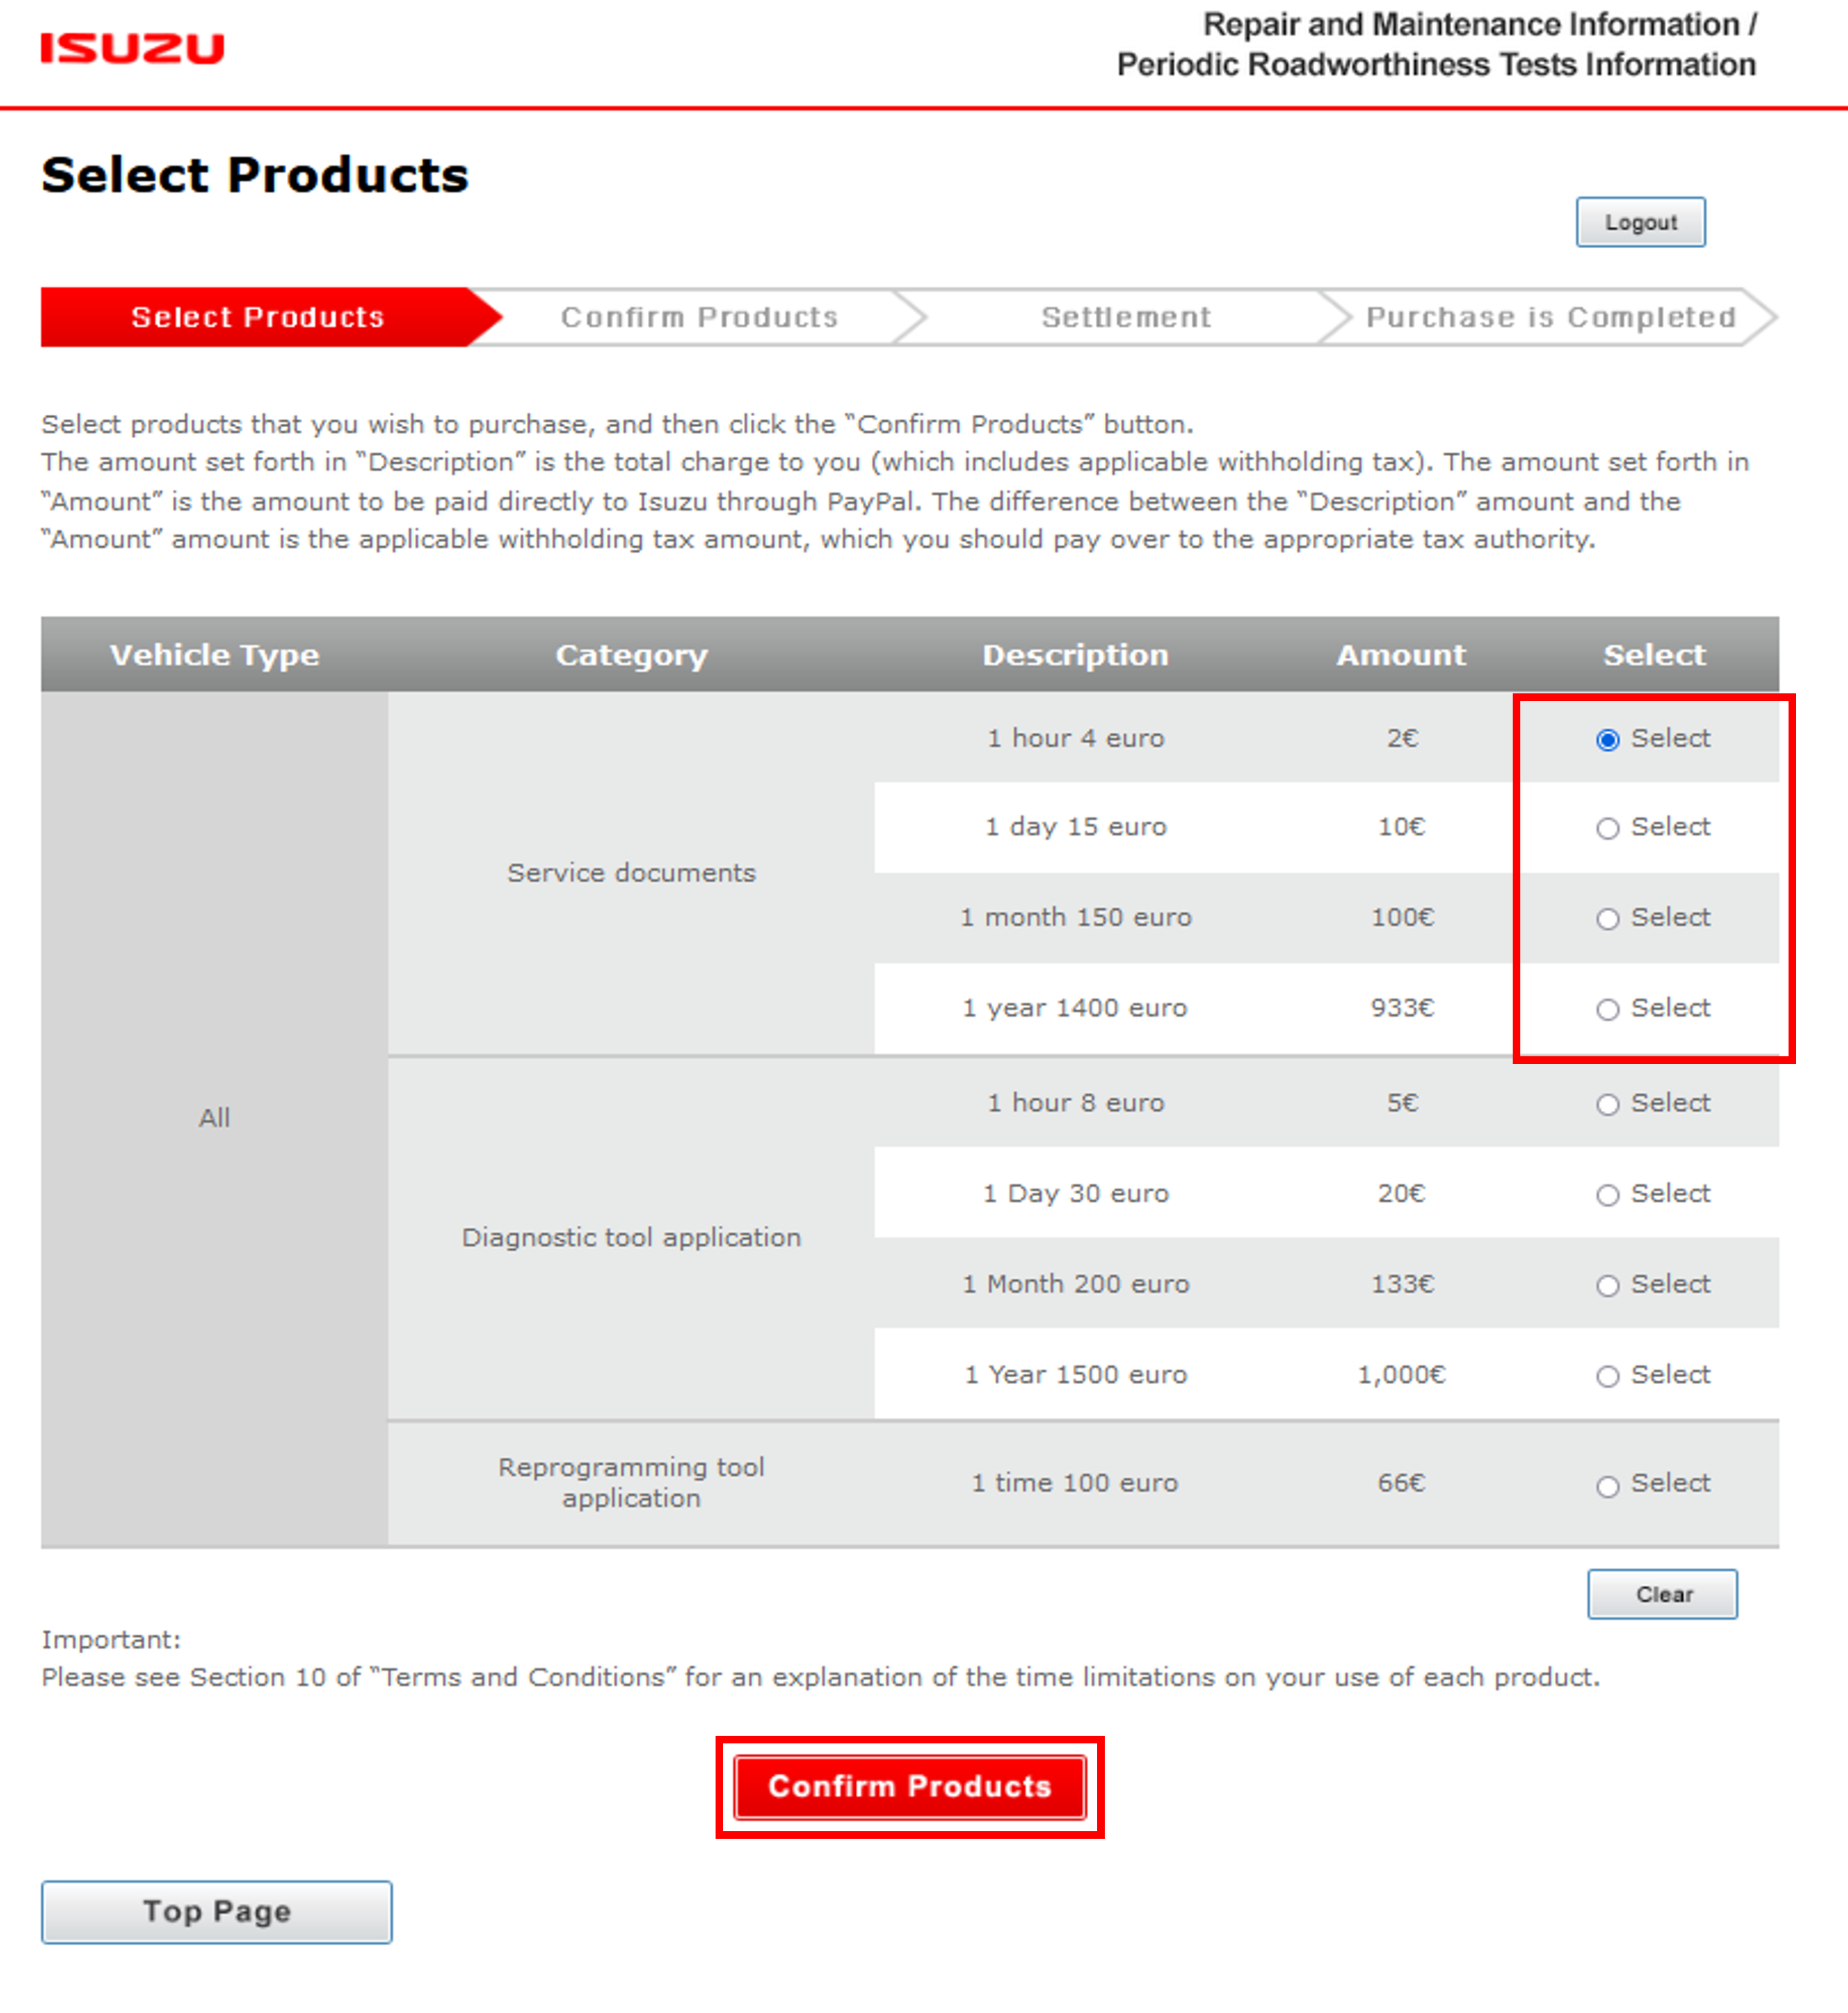Click the Amount column header

coord(1399,655)
